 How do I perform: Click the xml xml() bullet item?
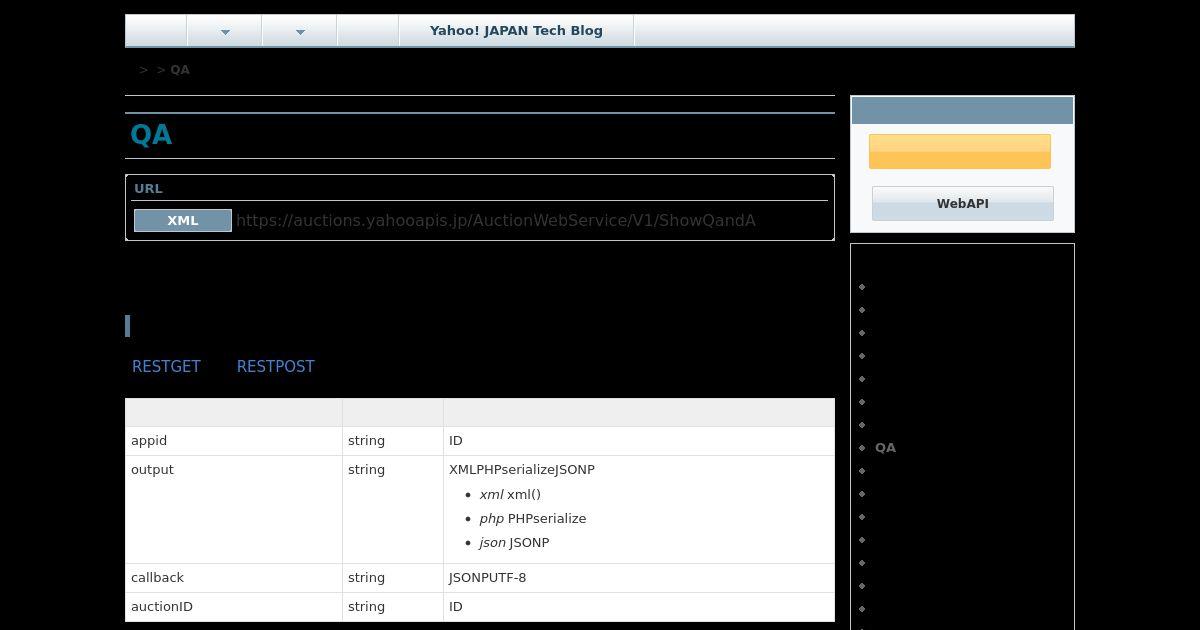(510, 495)
